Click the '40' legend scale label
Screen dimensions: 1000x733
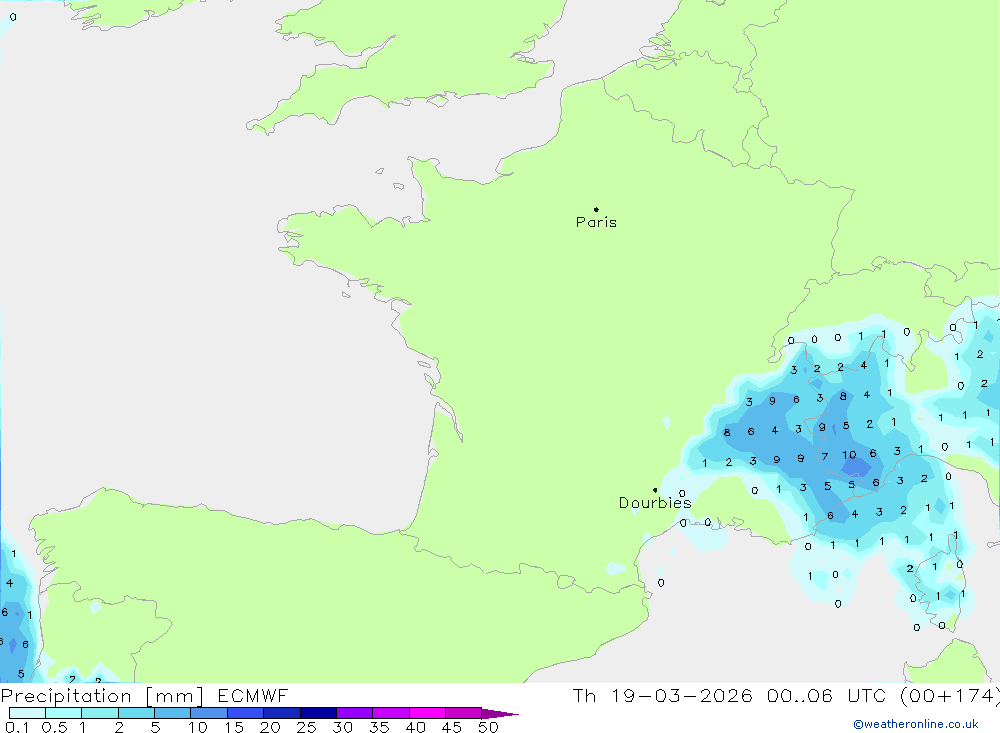coord(415,727)
